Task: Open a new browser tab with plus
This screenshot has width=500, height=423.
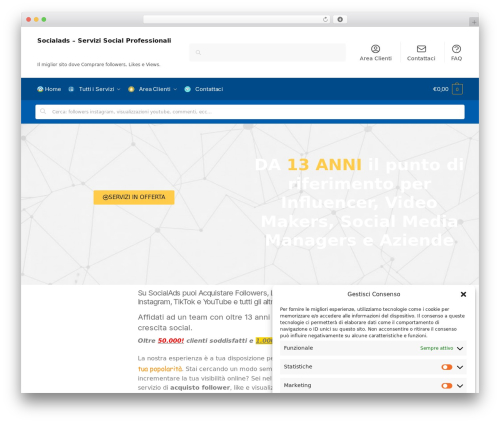Action: tap(474, 22)
